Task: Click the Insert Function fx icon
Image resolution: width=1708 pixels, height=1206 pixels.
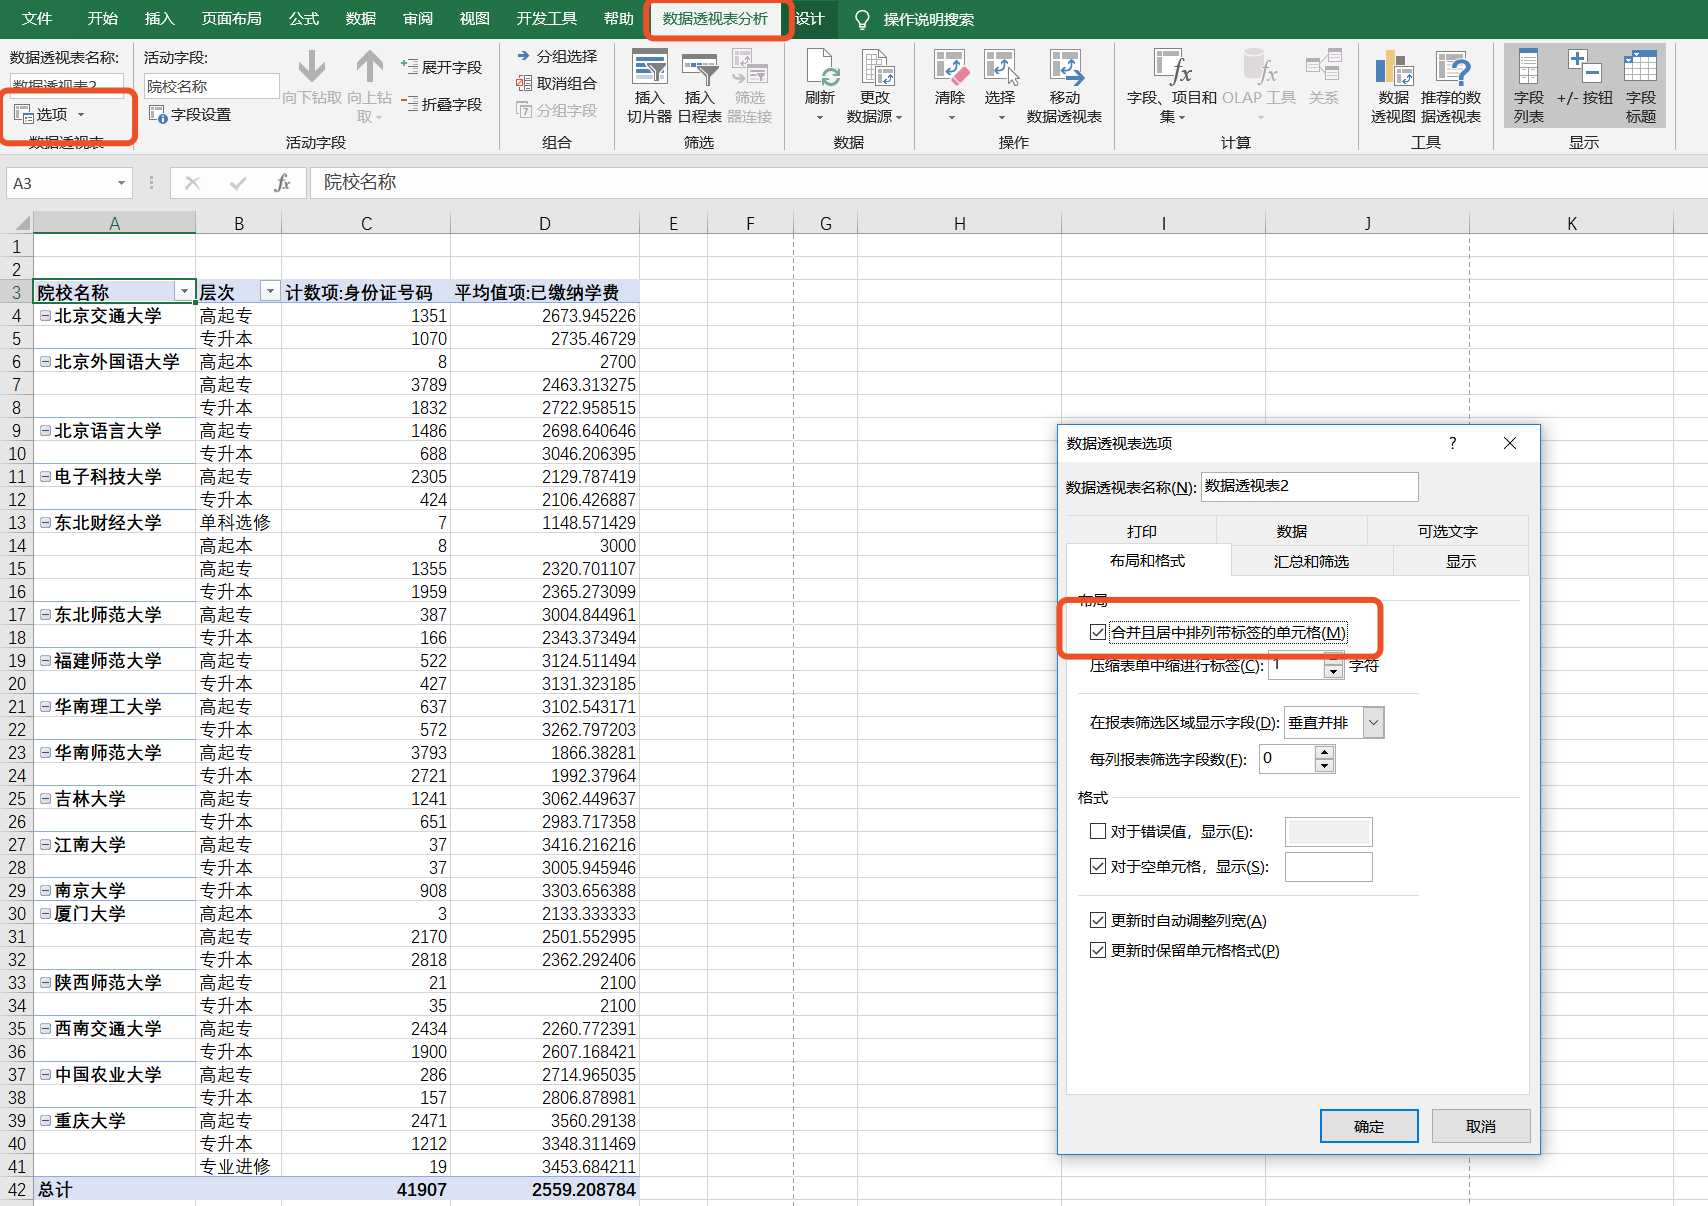Action: [282, 183]
